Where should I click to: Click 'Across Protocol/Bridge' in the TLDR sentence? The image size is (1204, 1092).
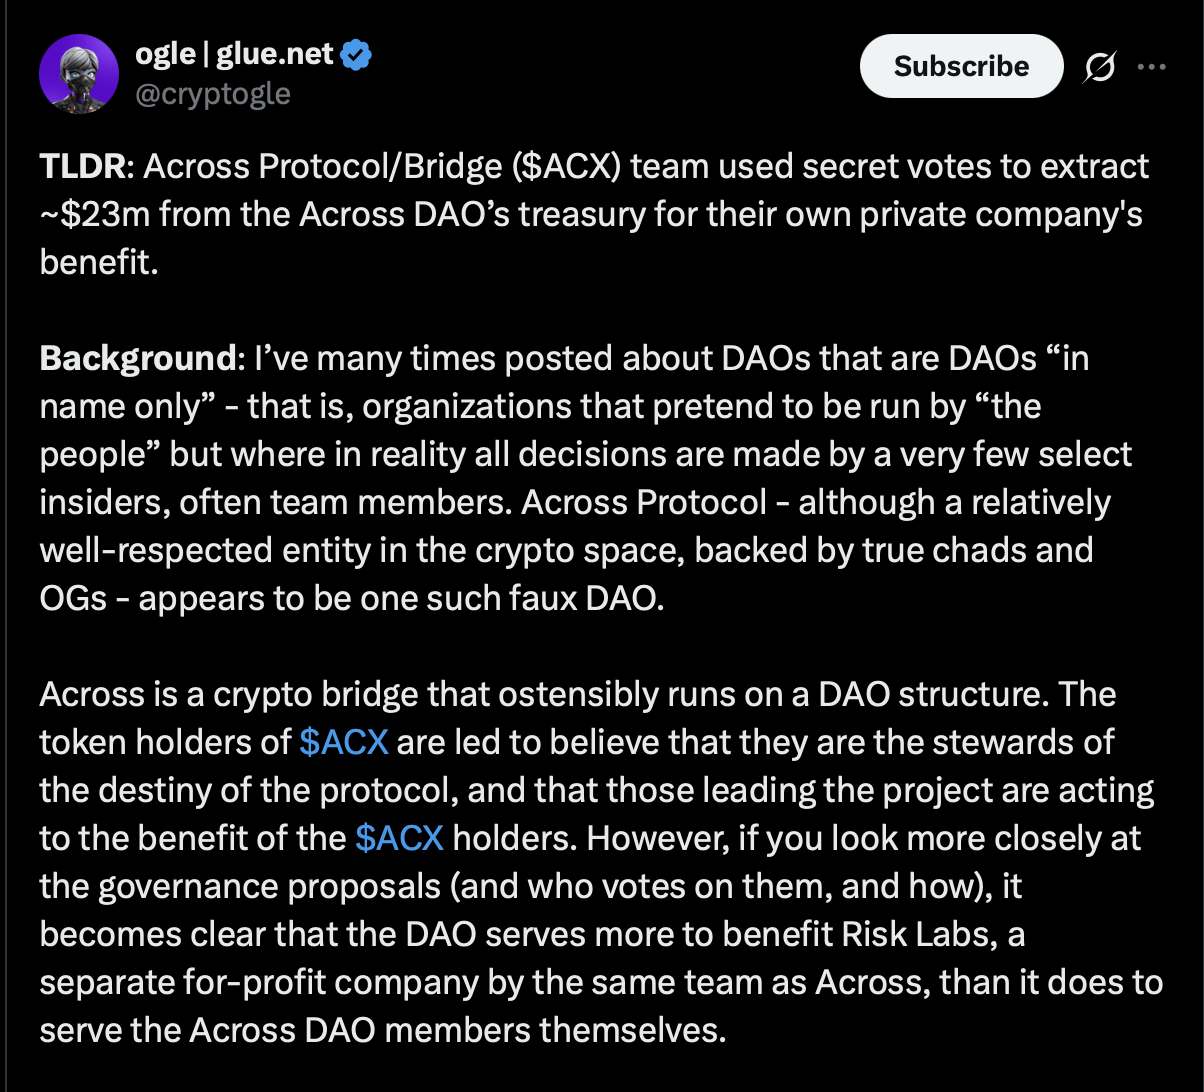pyautogui.click(x=322, y=166)
